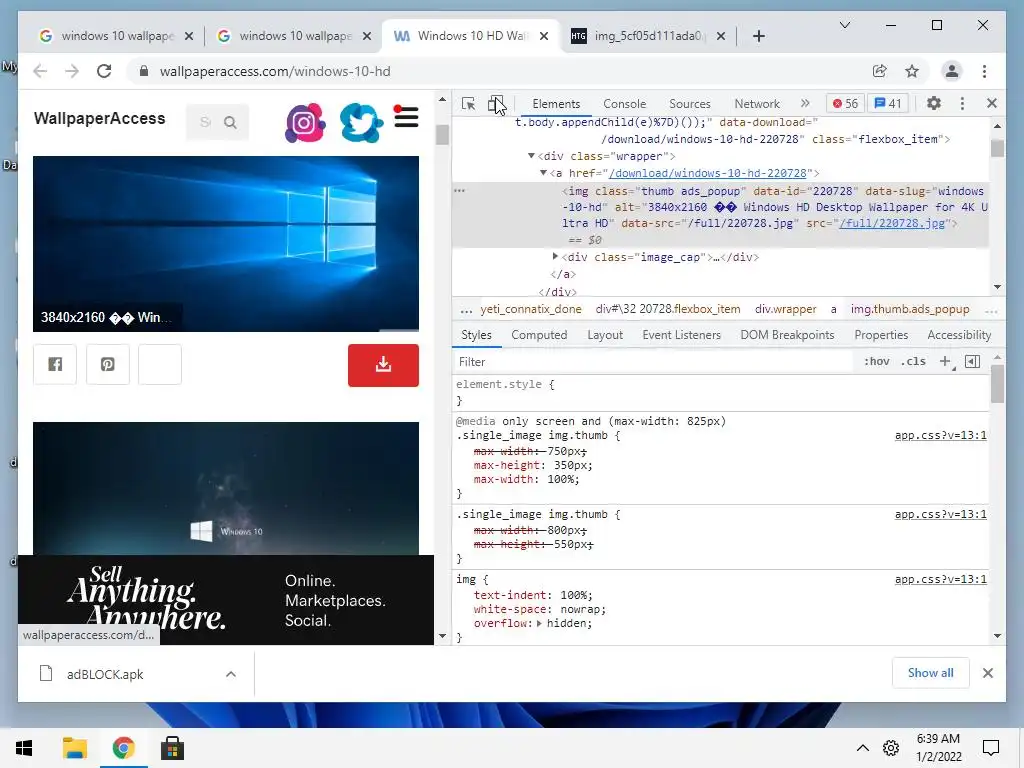Screen dimensions: 1024x768
Task: Switch to the Sources tab
Action: (690, 104)
